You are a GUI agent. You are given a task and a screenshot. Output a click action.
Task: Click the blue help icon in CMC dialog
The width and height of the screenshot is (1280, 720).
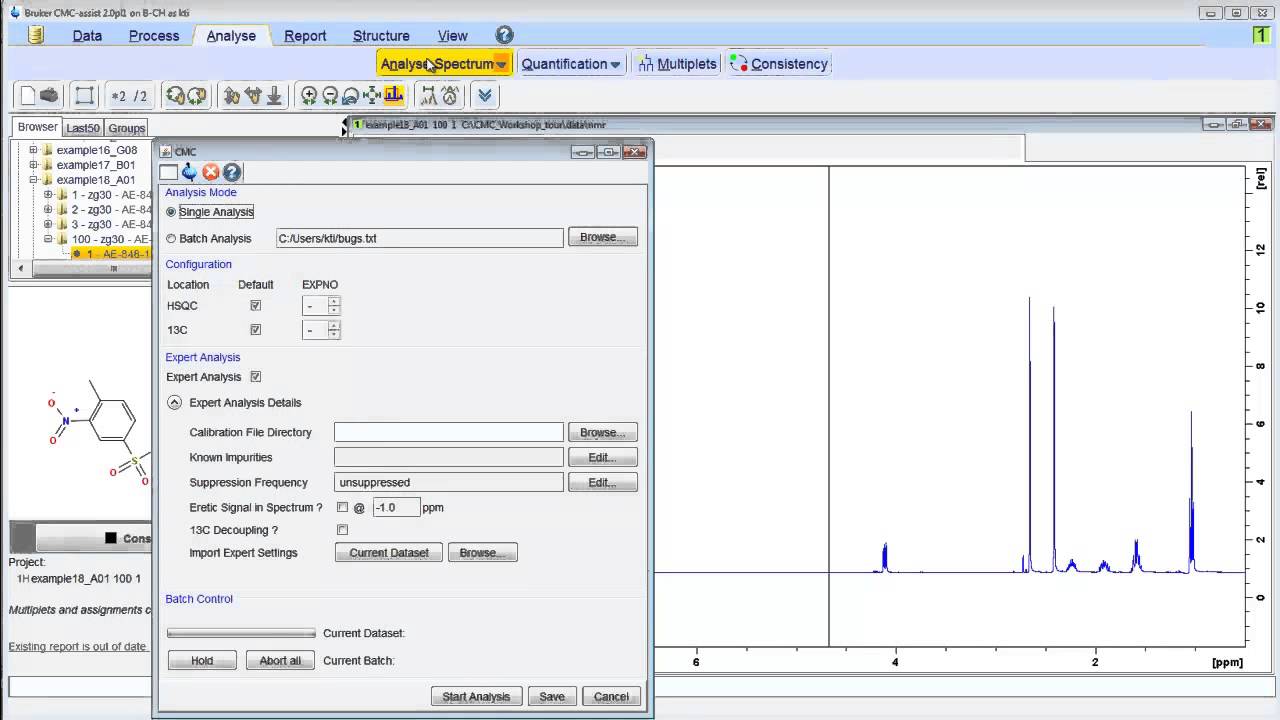point(232,172)
